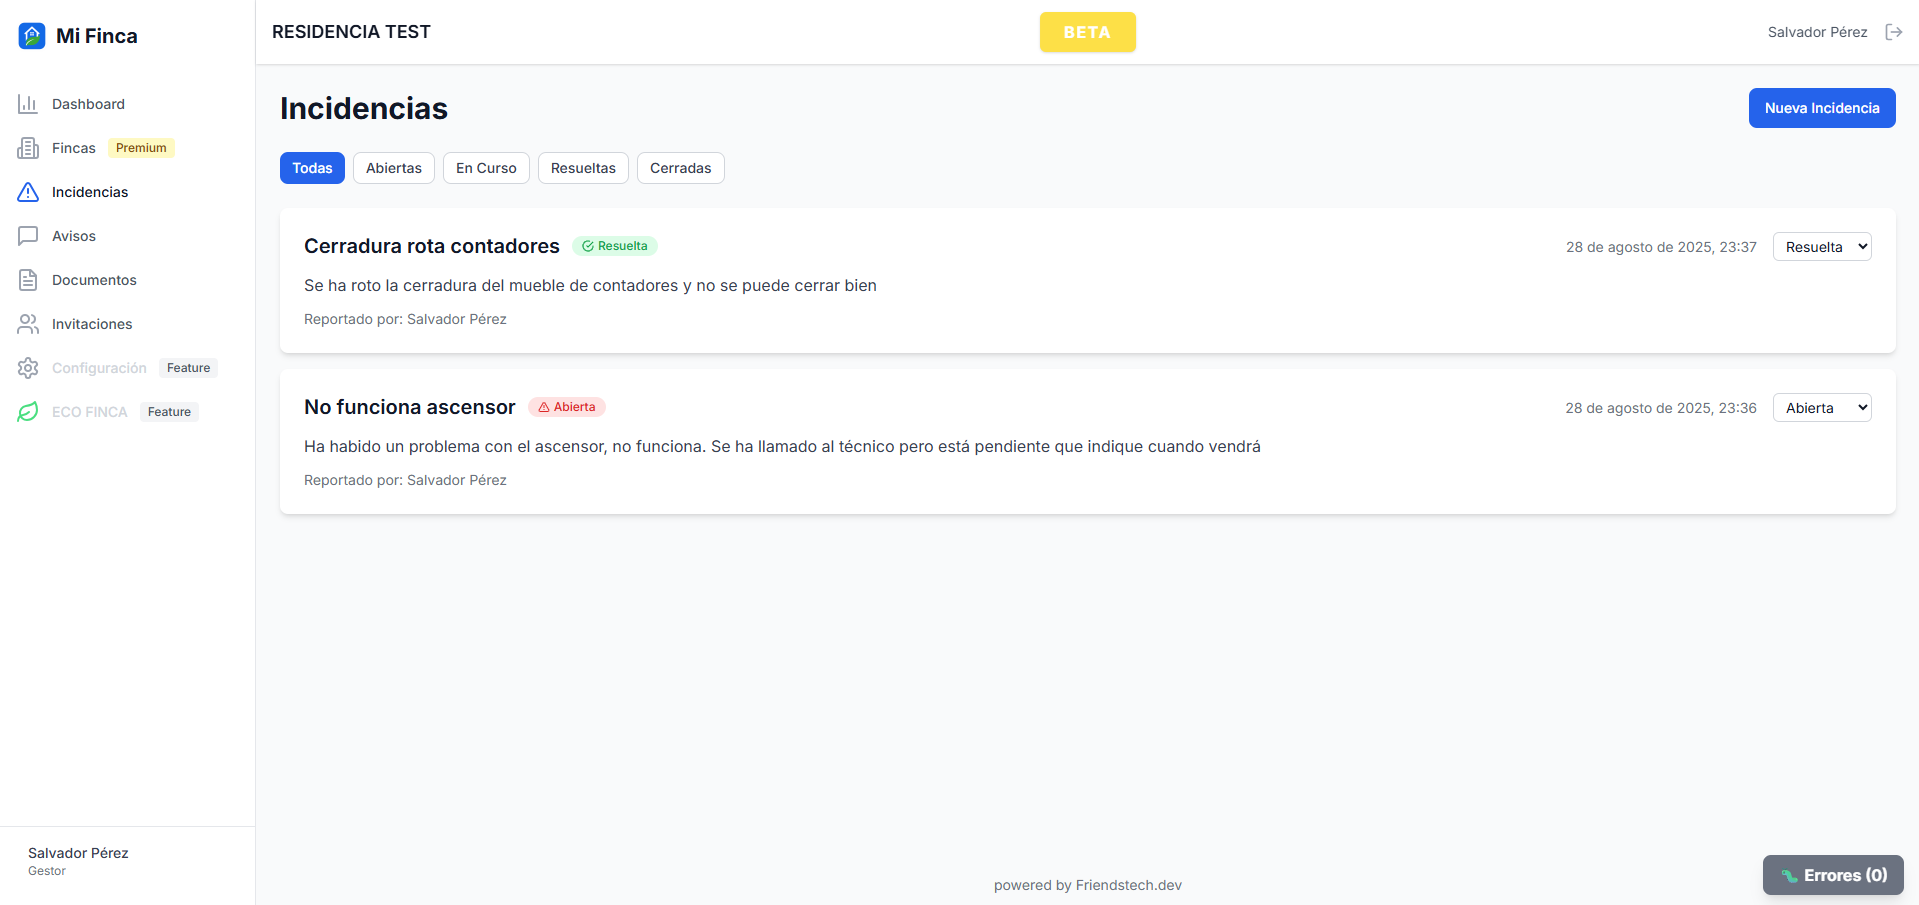
Task: Click the Documentos file icon
Action: tap(28, 280)
